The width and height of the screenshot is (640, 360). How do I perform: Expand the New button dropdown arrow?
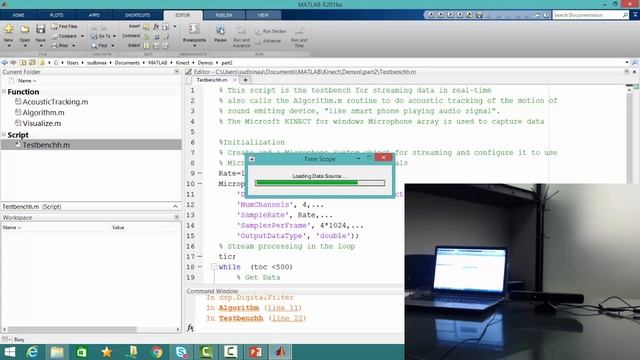(9, 45)
